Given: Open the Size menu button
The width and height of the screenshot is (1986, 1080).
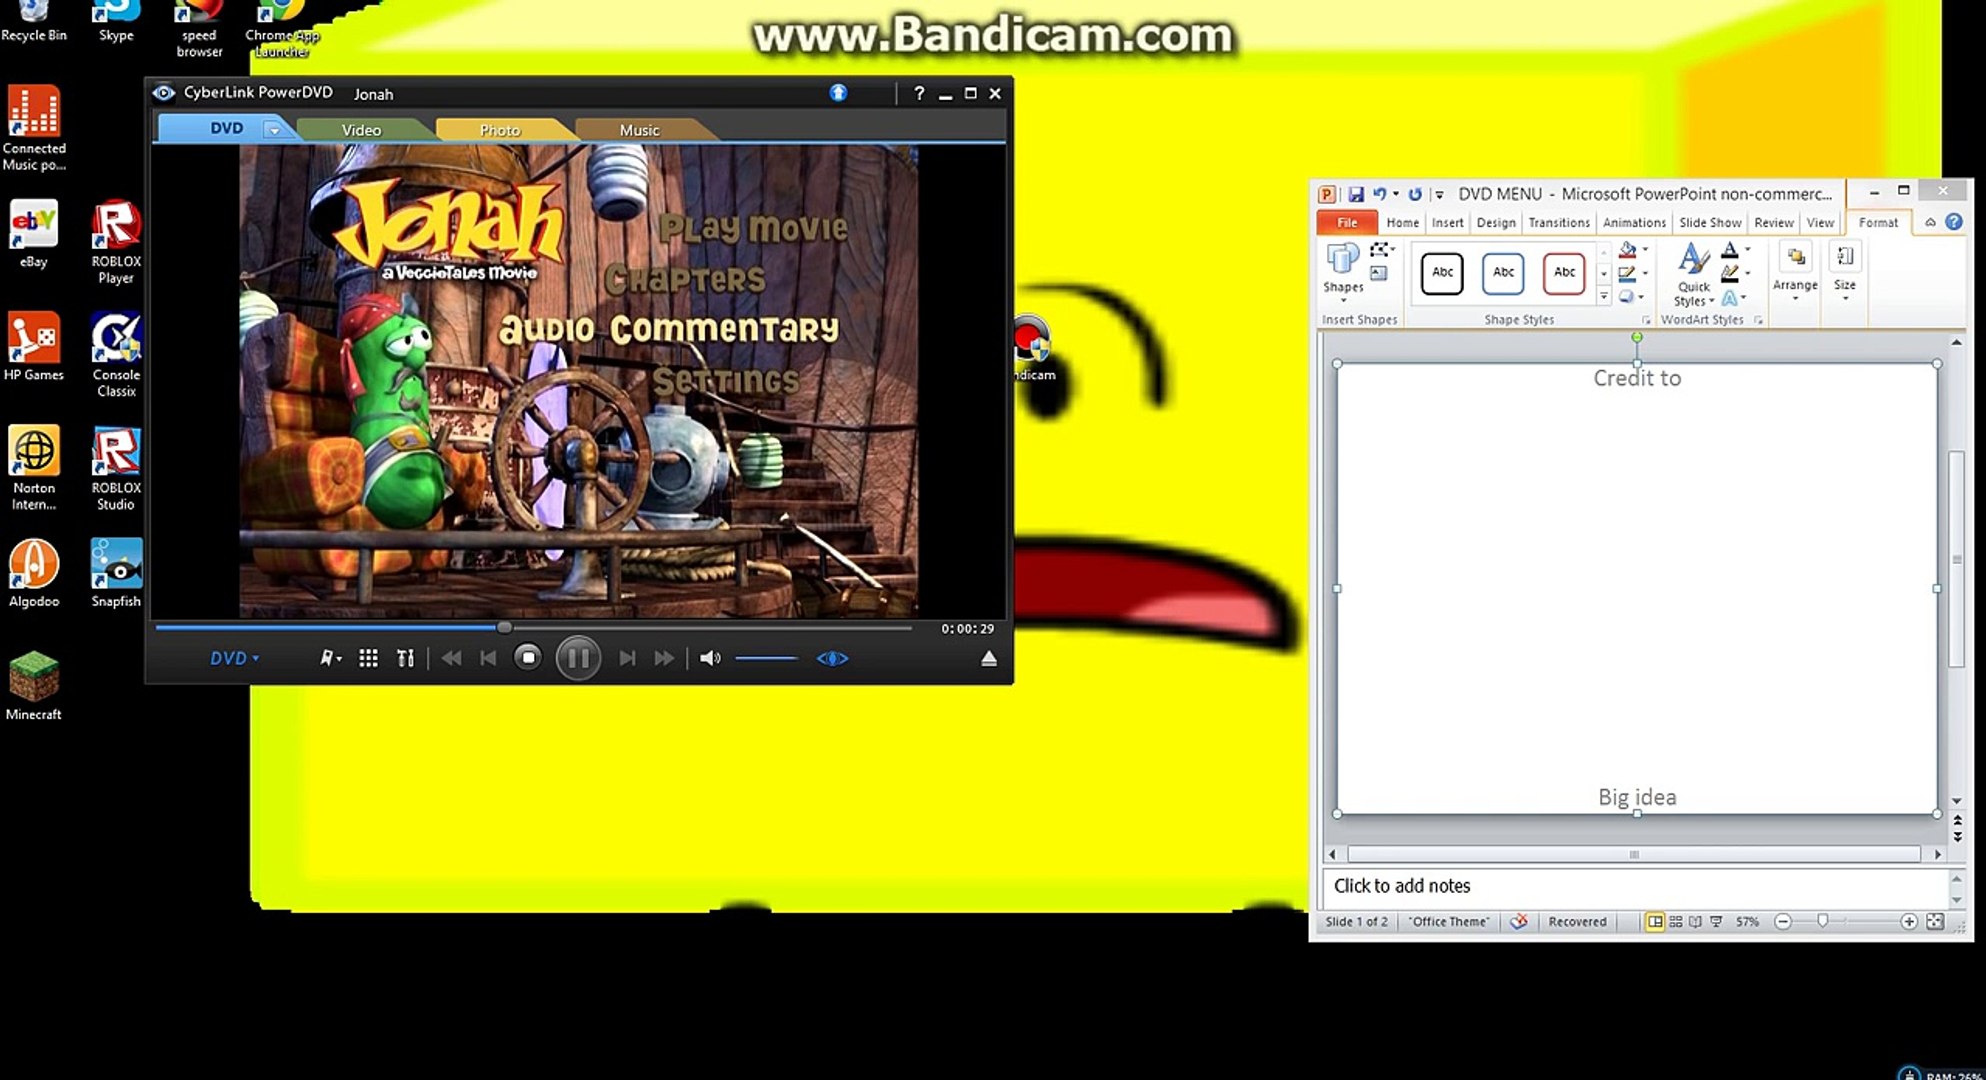Looking at the screenshot, I should 1845,271.
